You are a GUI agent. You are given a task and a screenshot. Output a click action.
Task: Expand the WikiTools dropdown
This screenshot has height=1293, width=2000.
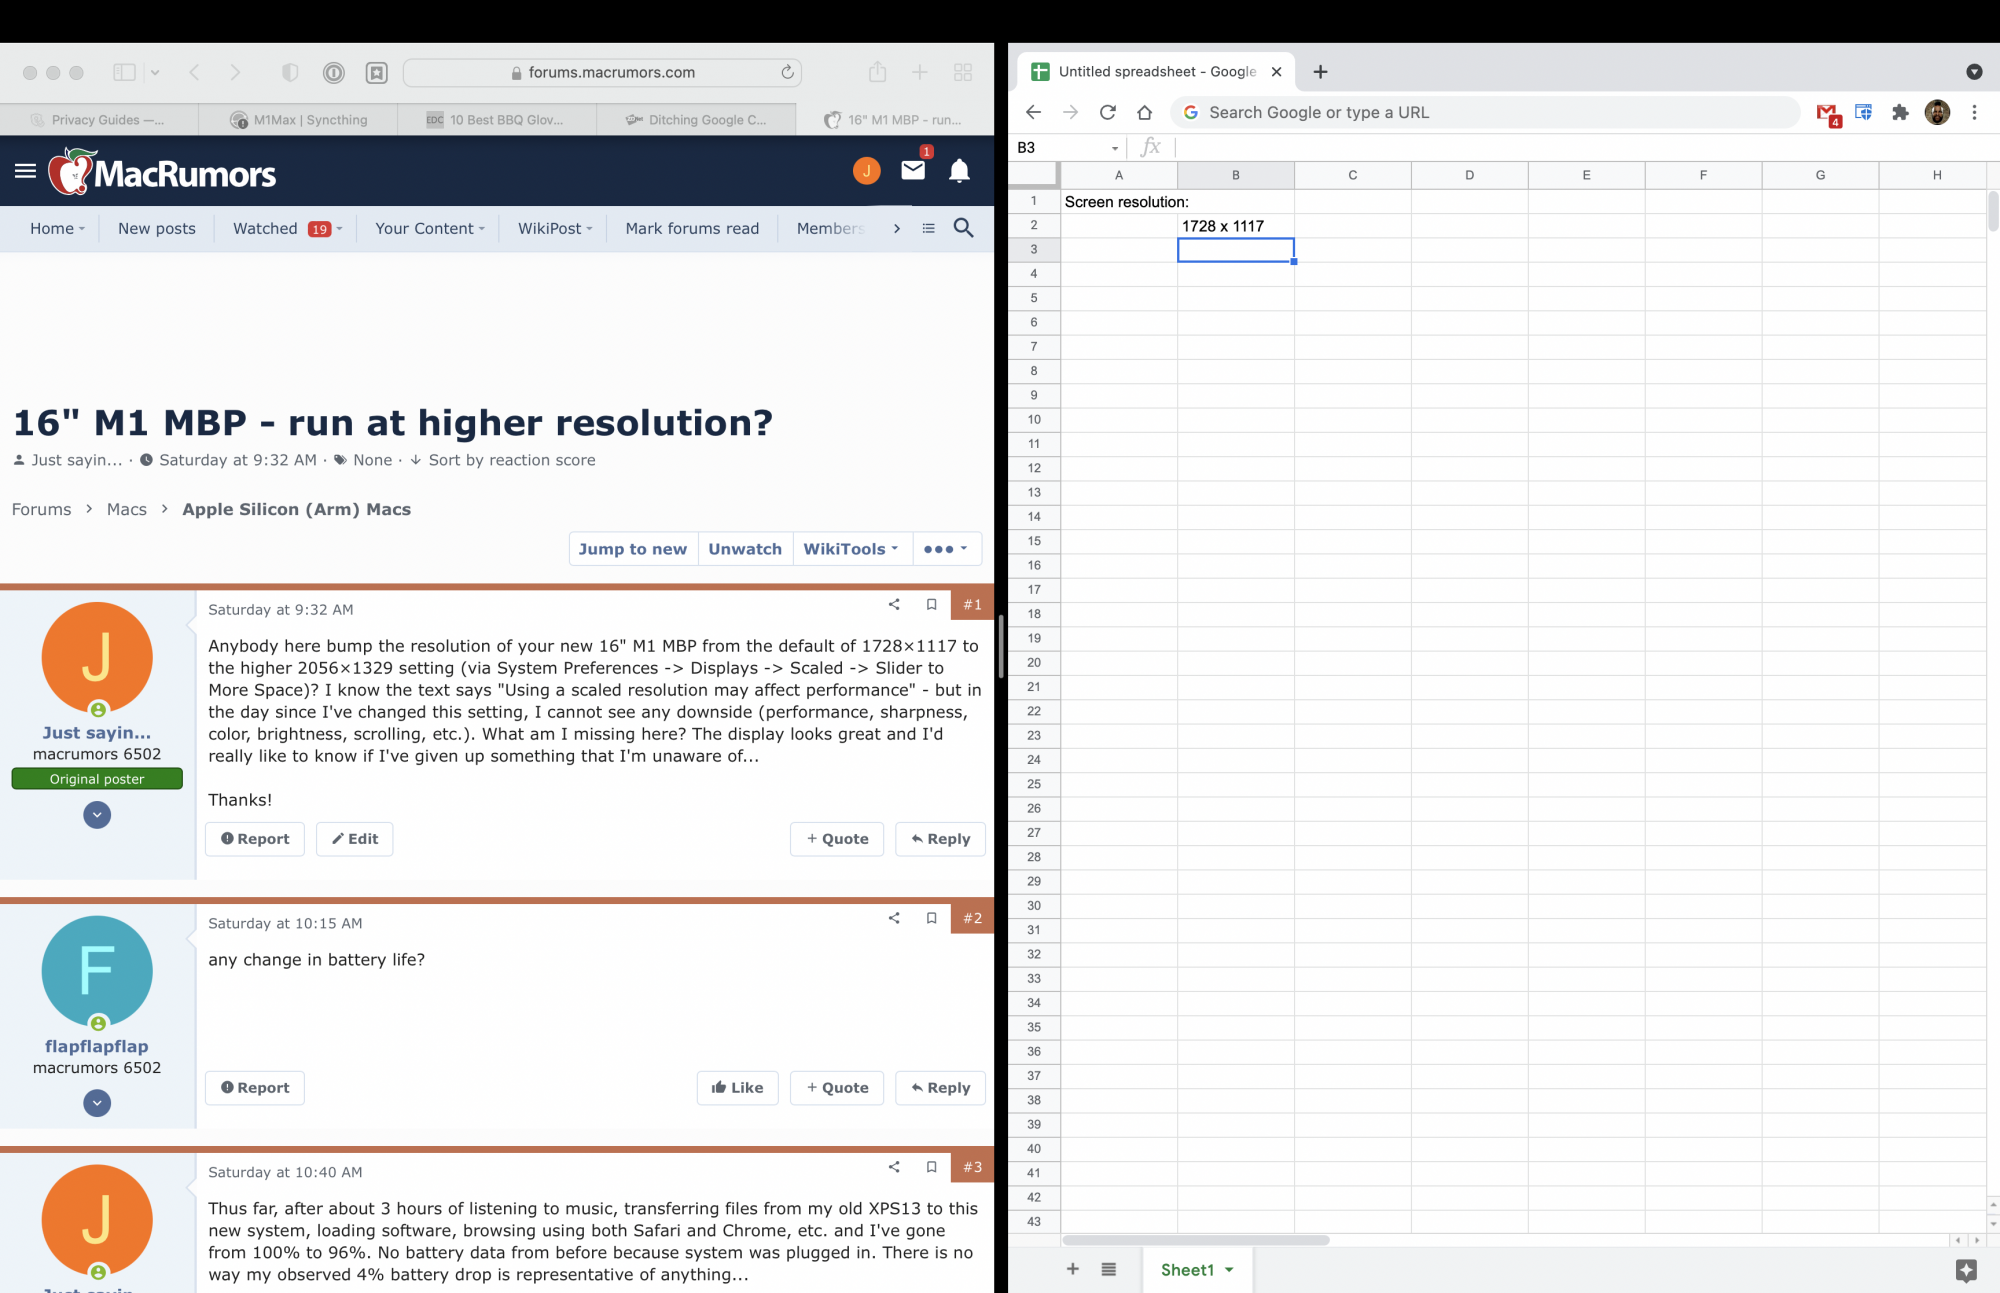[x=850, y=549]
